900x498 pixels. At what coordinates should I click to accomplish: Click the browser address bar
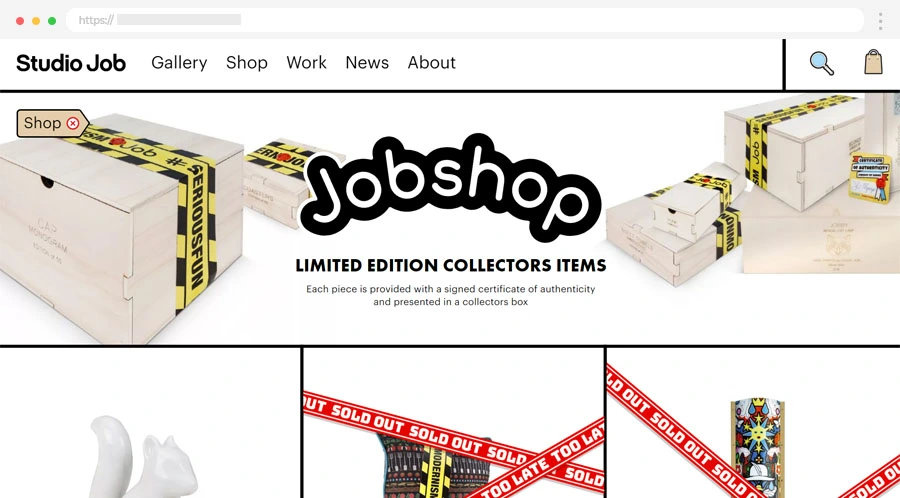click(465, 20)
